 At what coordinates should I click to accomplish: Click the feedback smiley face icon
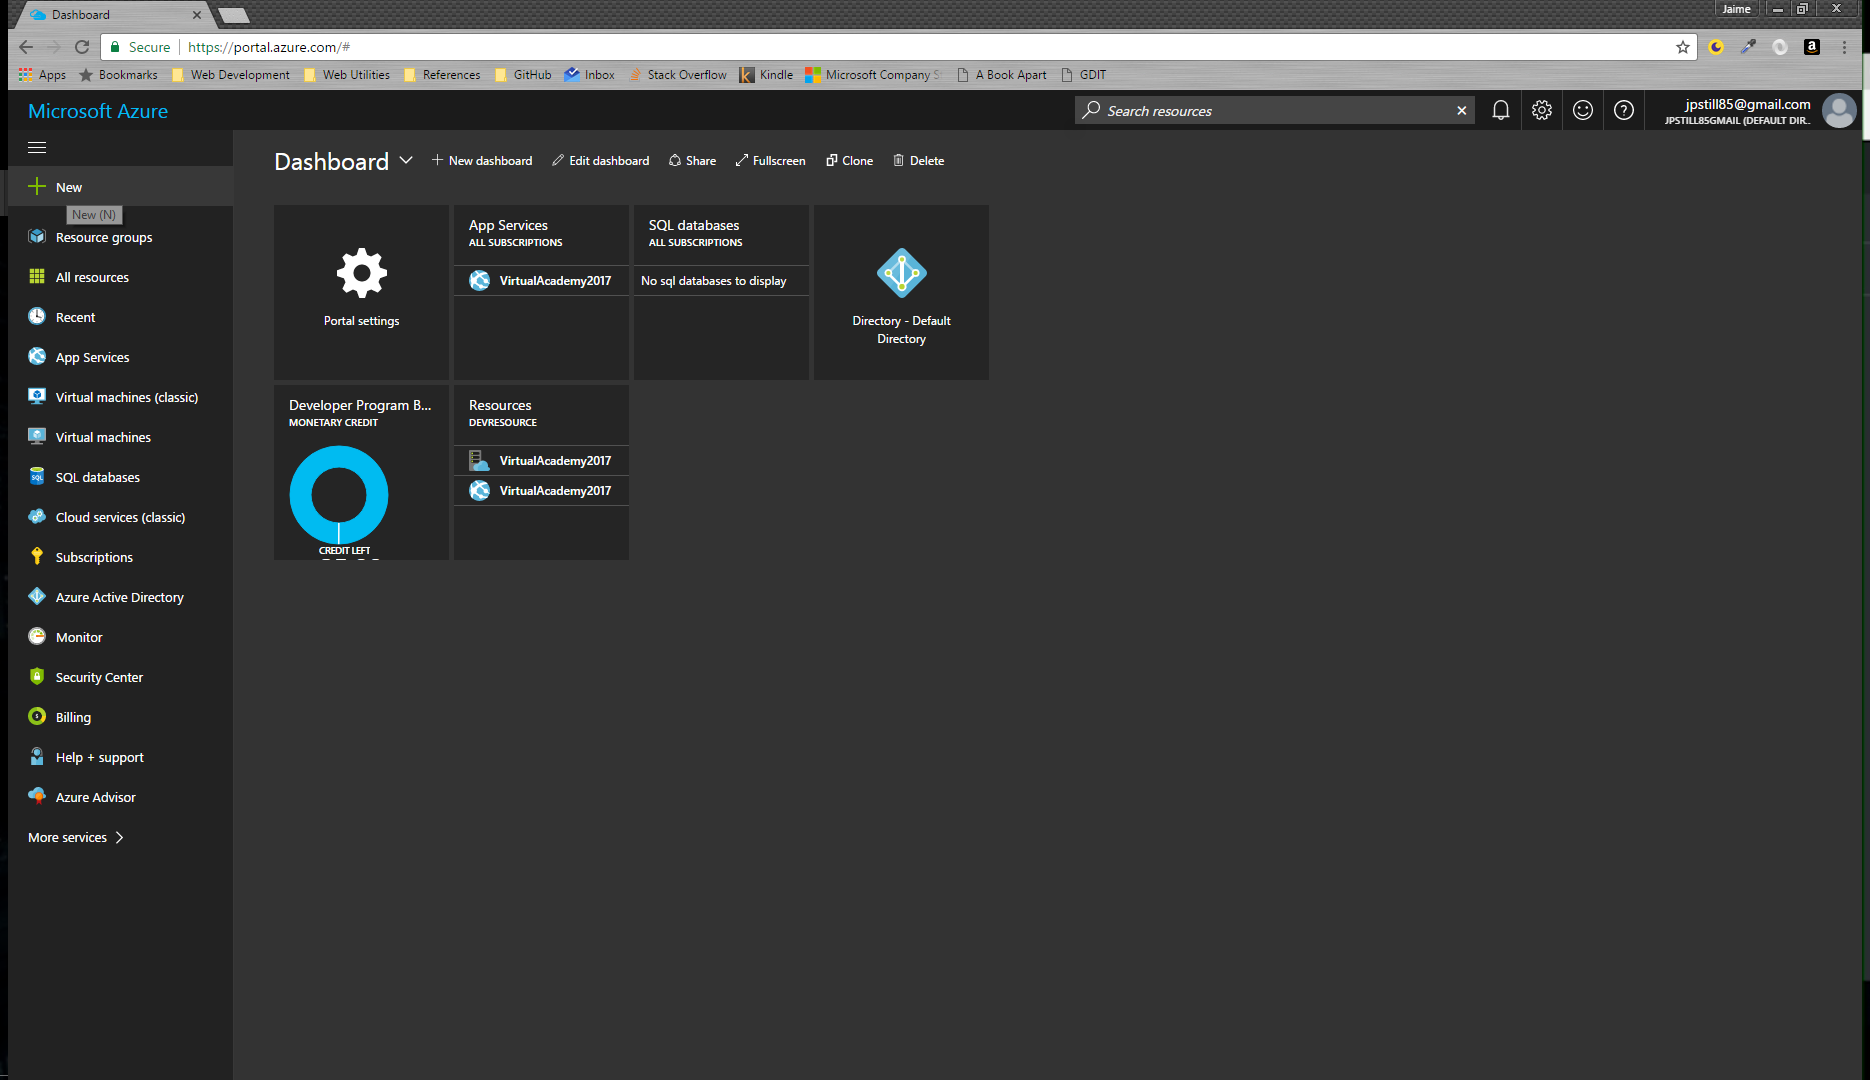(1582, 111)
